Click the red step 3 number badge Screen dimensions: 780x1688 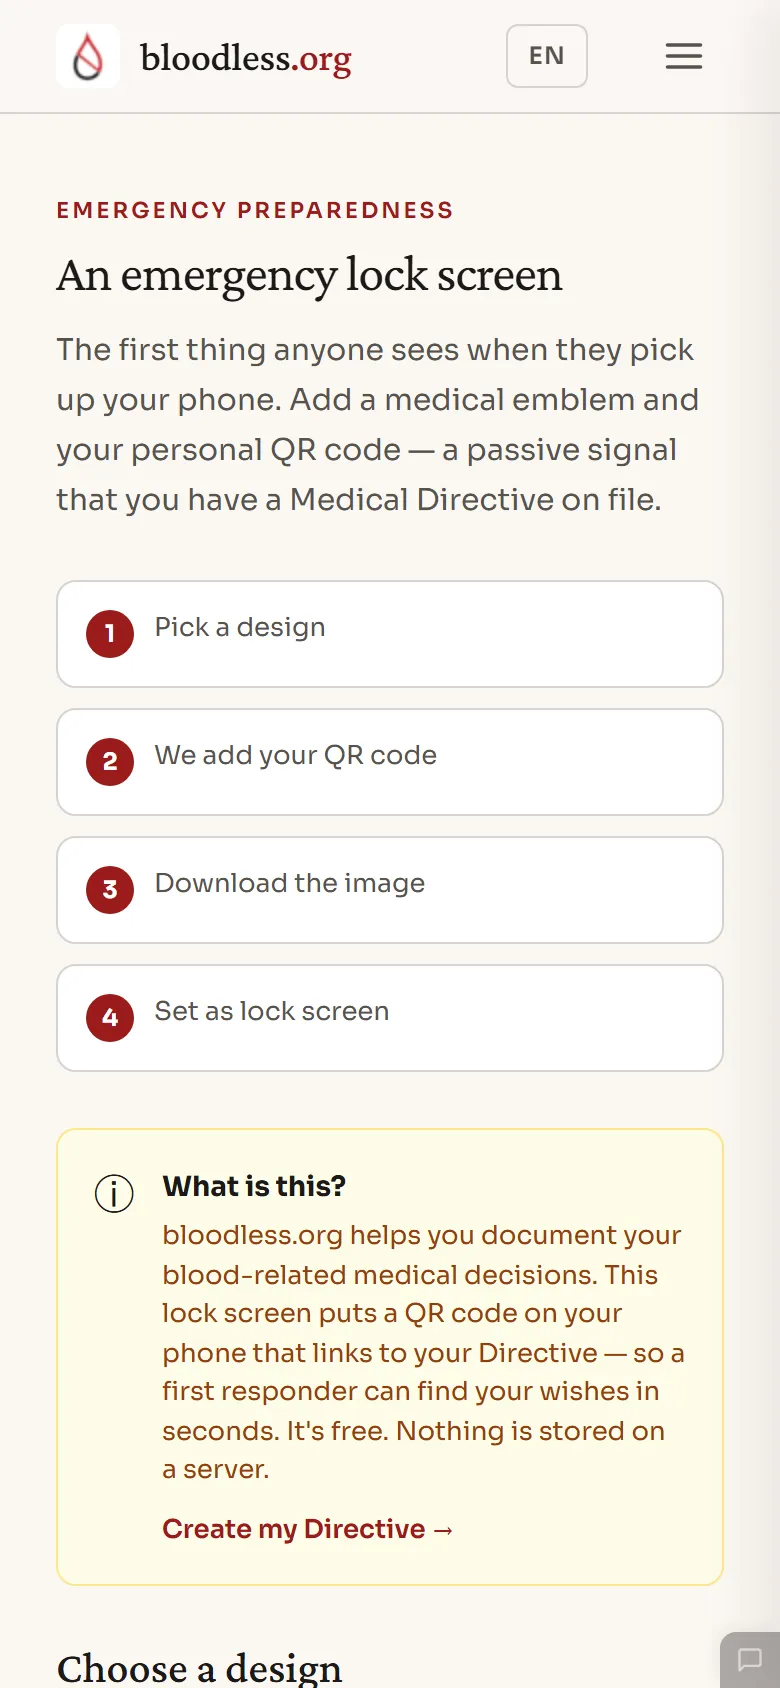110,890
